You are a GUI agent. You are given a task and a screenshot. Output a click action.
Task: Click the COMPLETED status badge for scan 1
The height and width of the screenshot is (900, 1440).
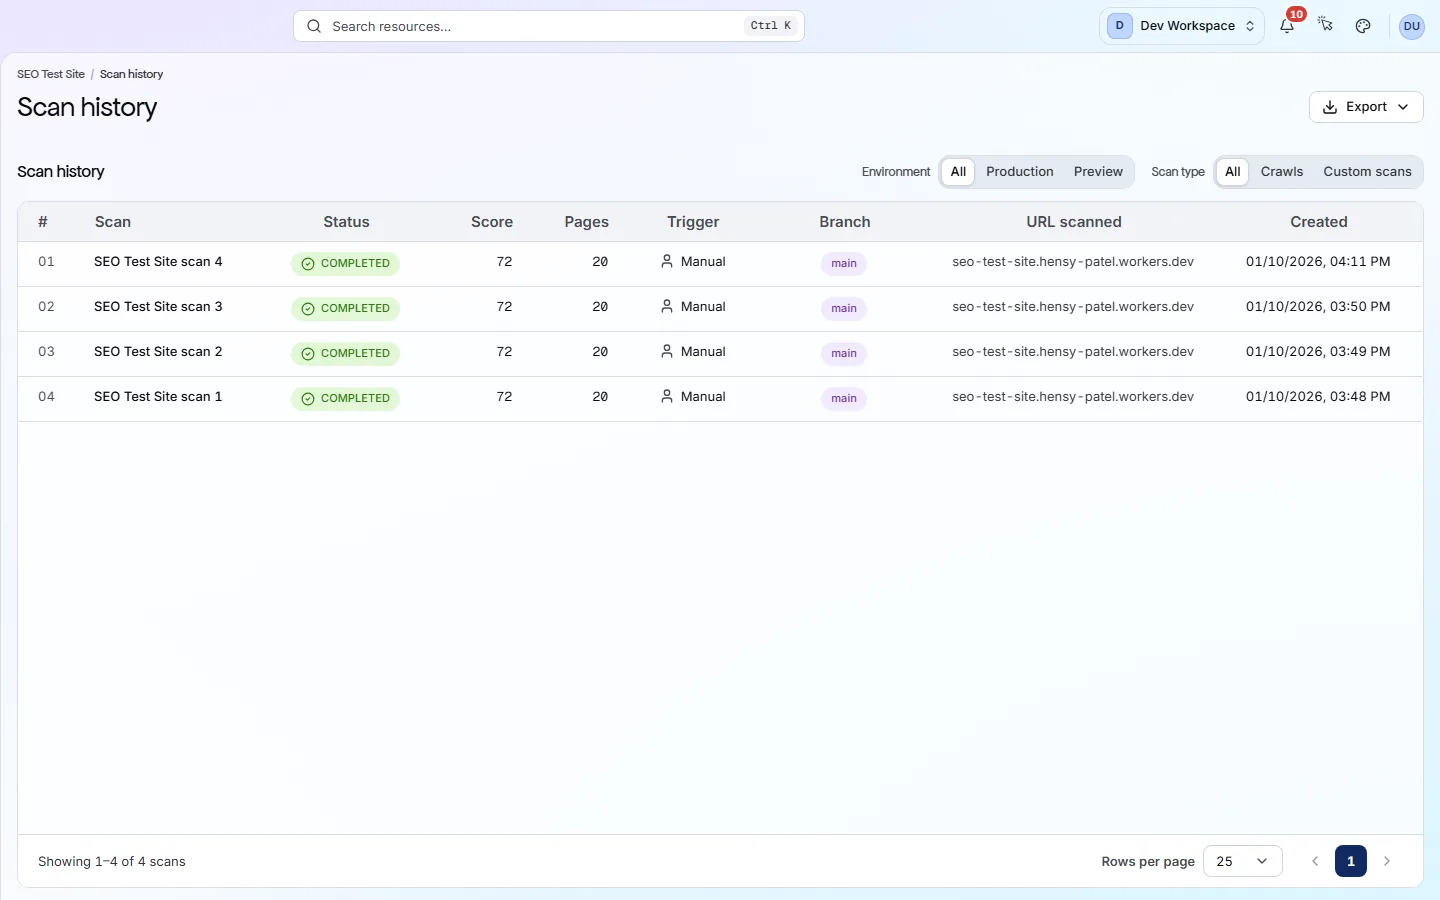(345, 399)
